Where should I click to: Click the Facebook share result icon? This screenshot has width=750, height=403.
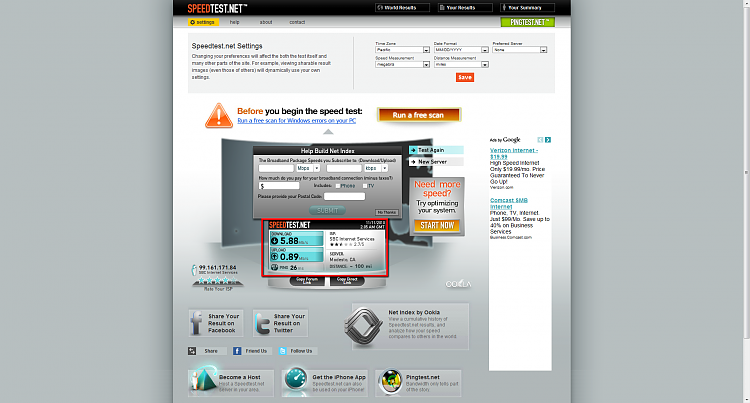(x=196, y=323)
